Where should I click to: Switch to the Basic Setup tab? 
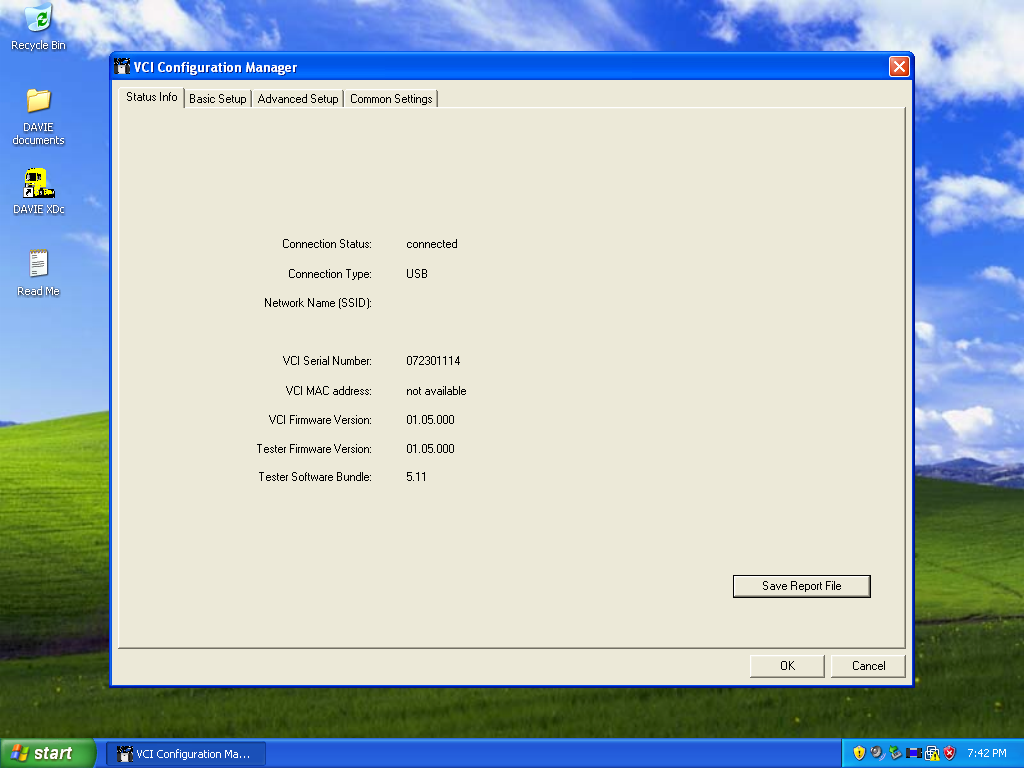217,99
